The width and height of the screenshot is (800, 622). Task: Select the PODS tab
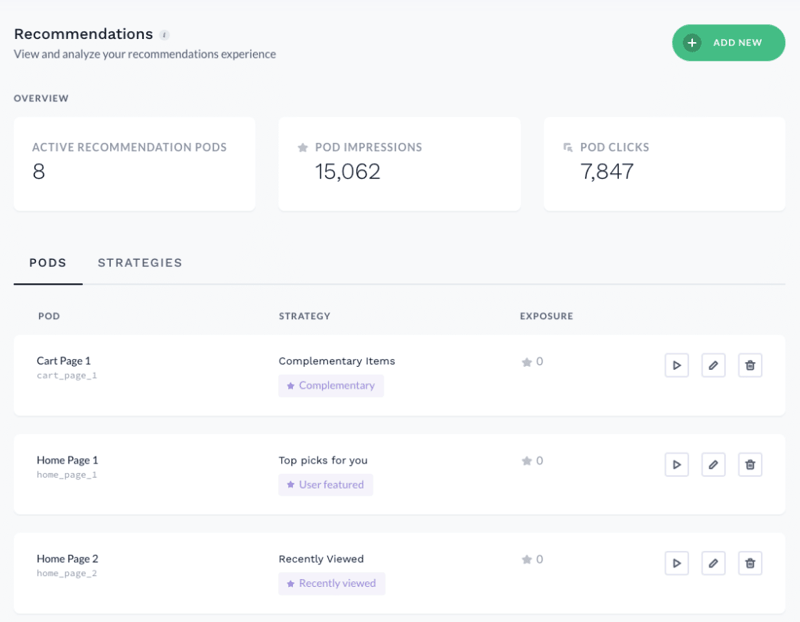coord(48,263)
